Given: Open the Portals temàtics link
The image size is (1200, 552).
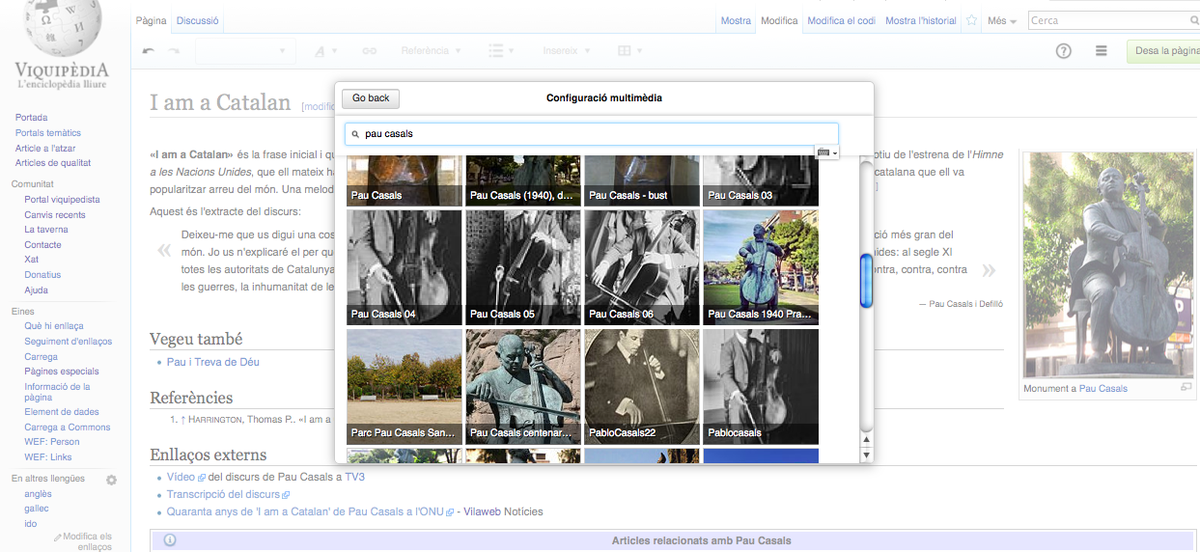Looking at the screenshot, I should pyautogui.click(x=48, y=132).
